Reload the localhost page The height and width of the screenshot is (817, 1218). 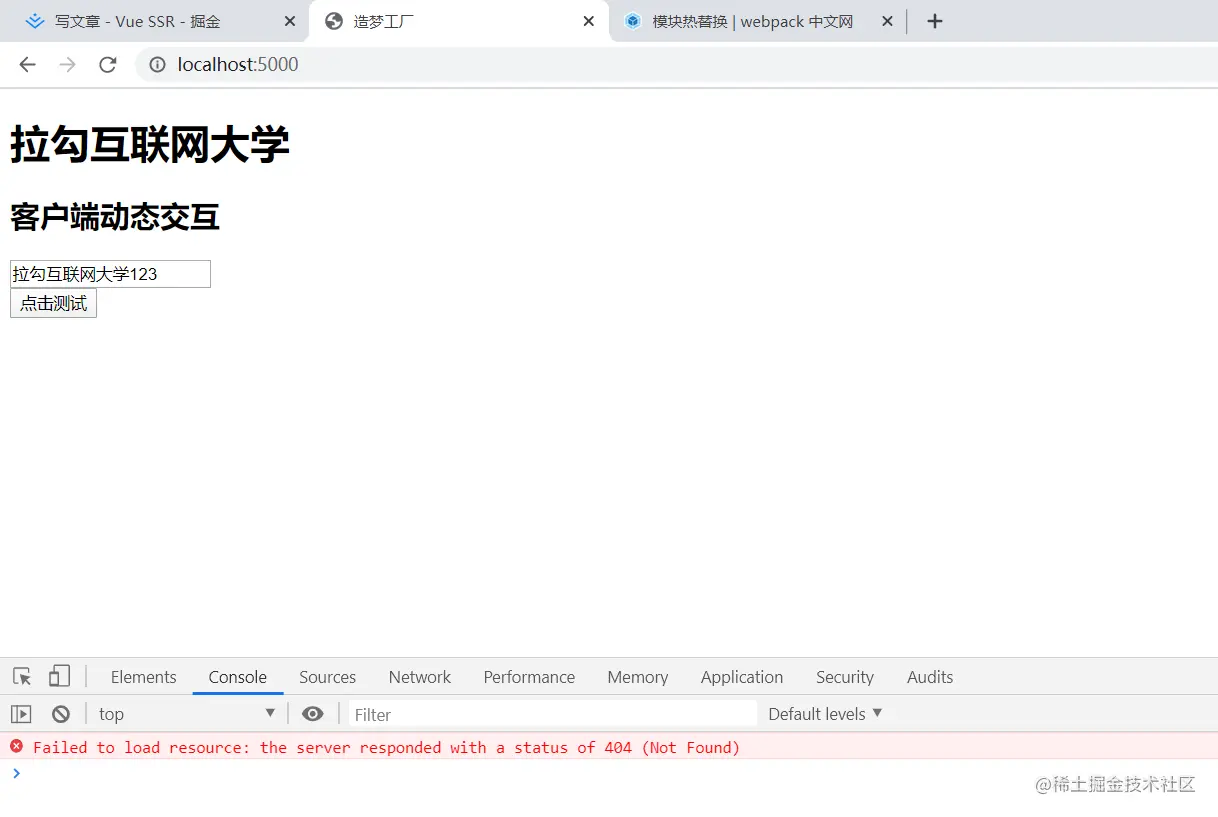point(107,65)
